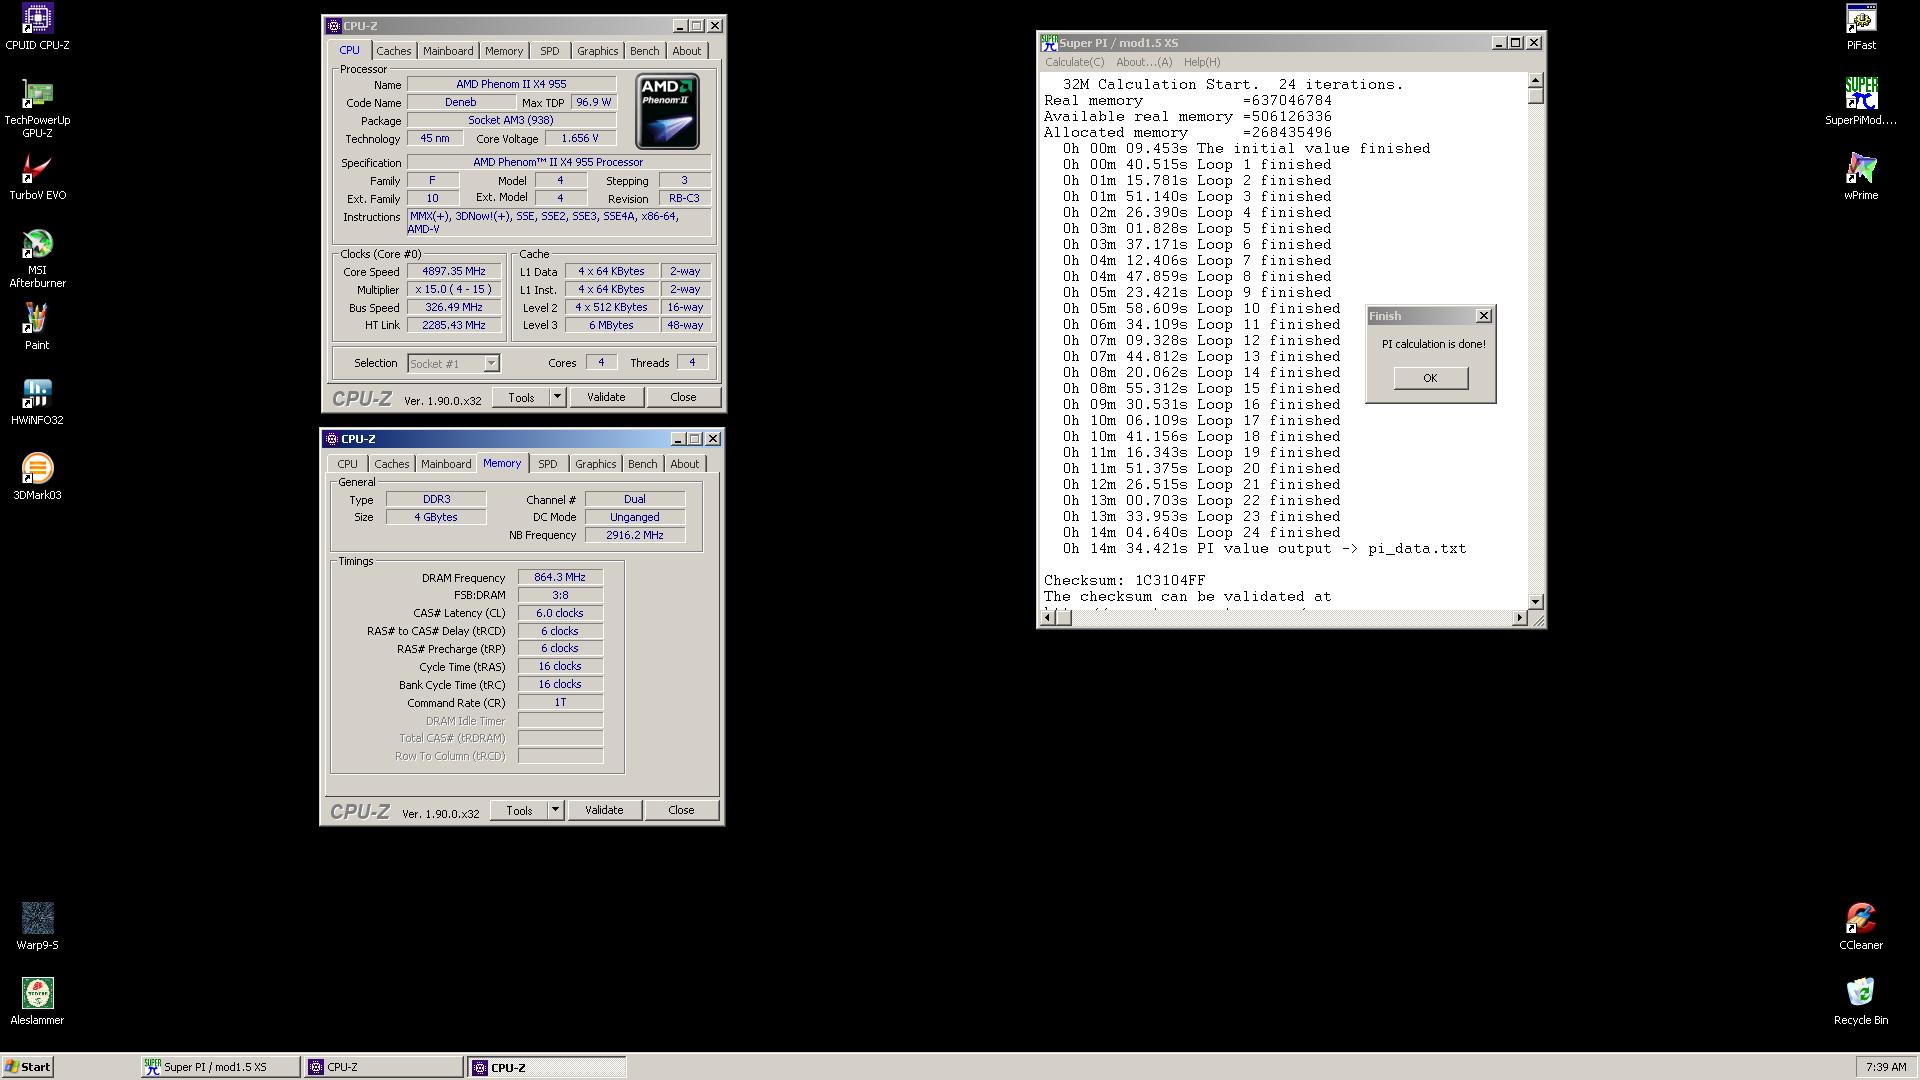Click Tools button in bottom CPU-Z window
Screen dimensions: 1920x1080
coord(519,810)
